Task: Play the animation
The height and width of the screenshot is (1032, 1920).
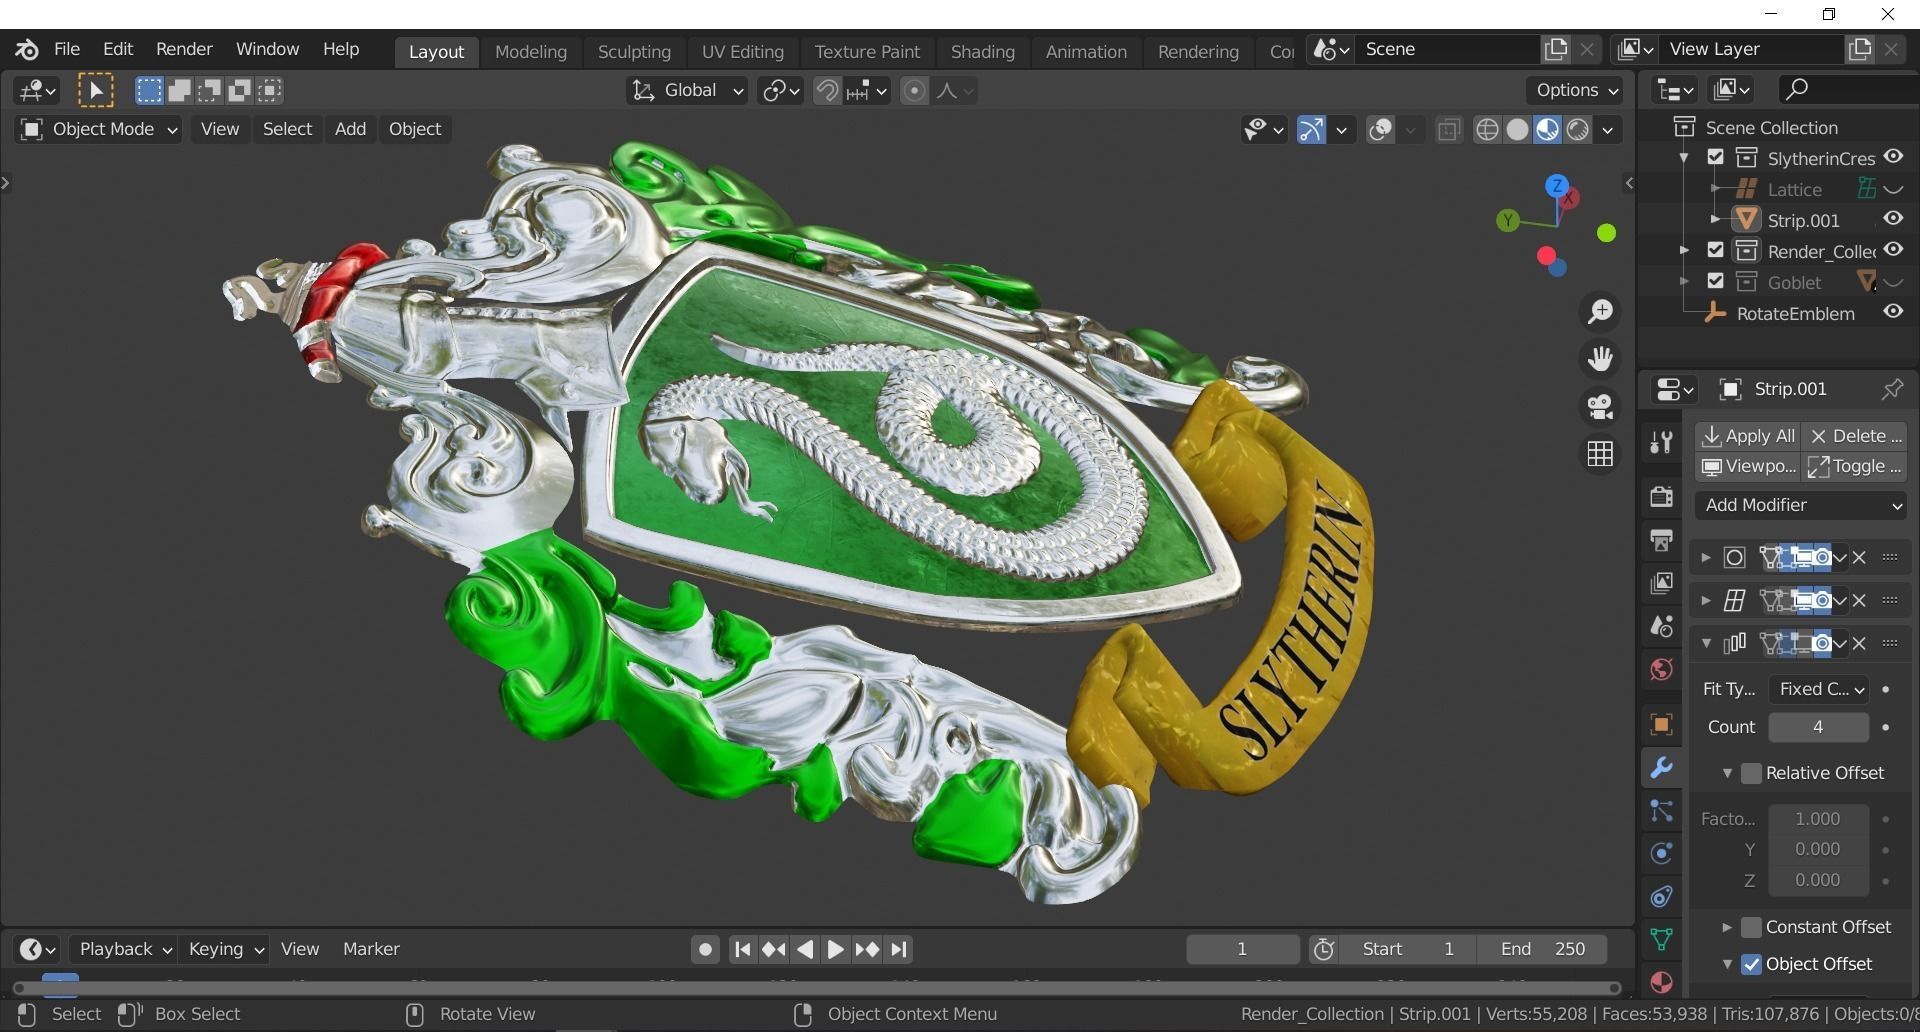Action: [x=835, y=949]
